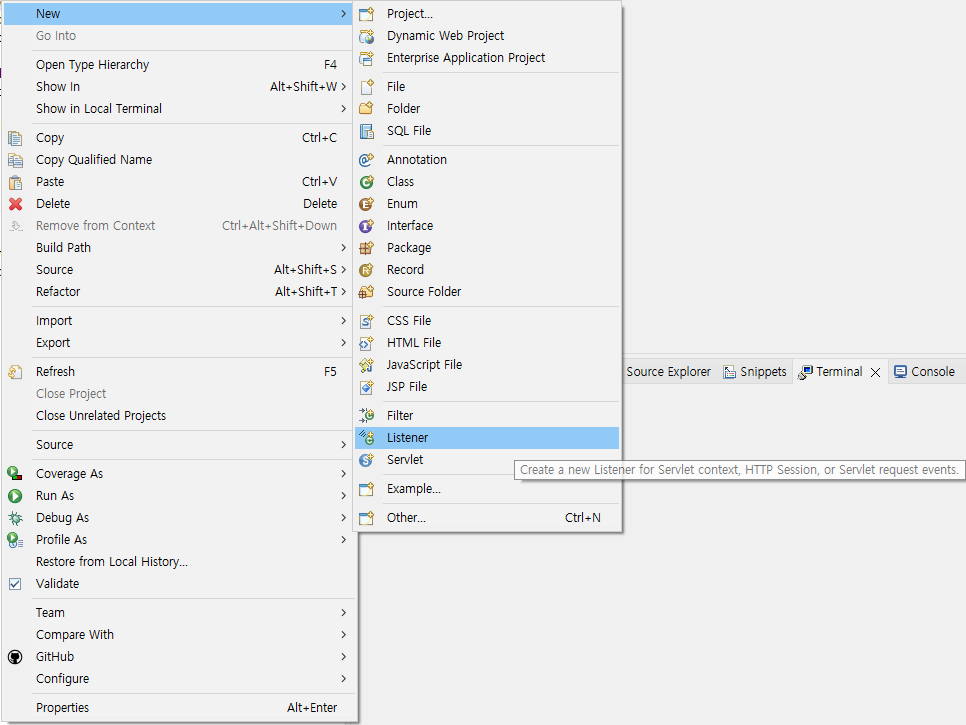Click the Servlet icon
The image size is (966, 725).
(367, 460)
